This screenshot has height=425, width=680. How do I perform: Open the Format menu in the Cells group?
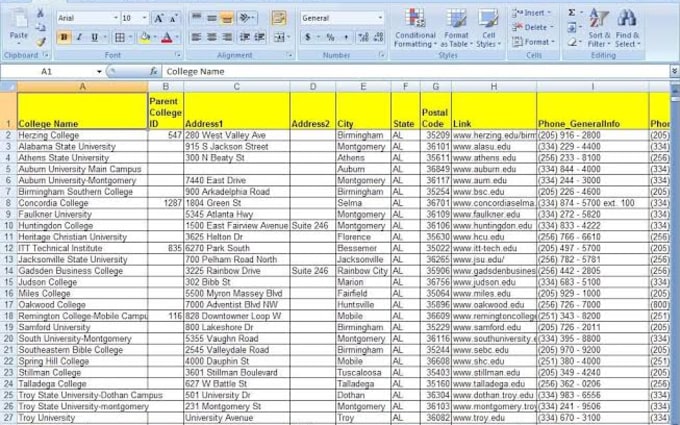[533, 42]
